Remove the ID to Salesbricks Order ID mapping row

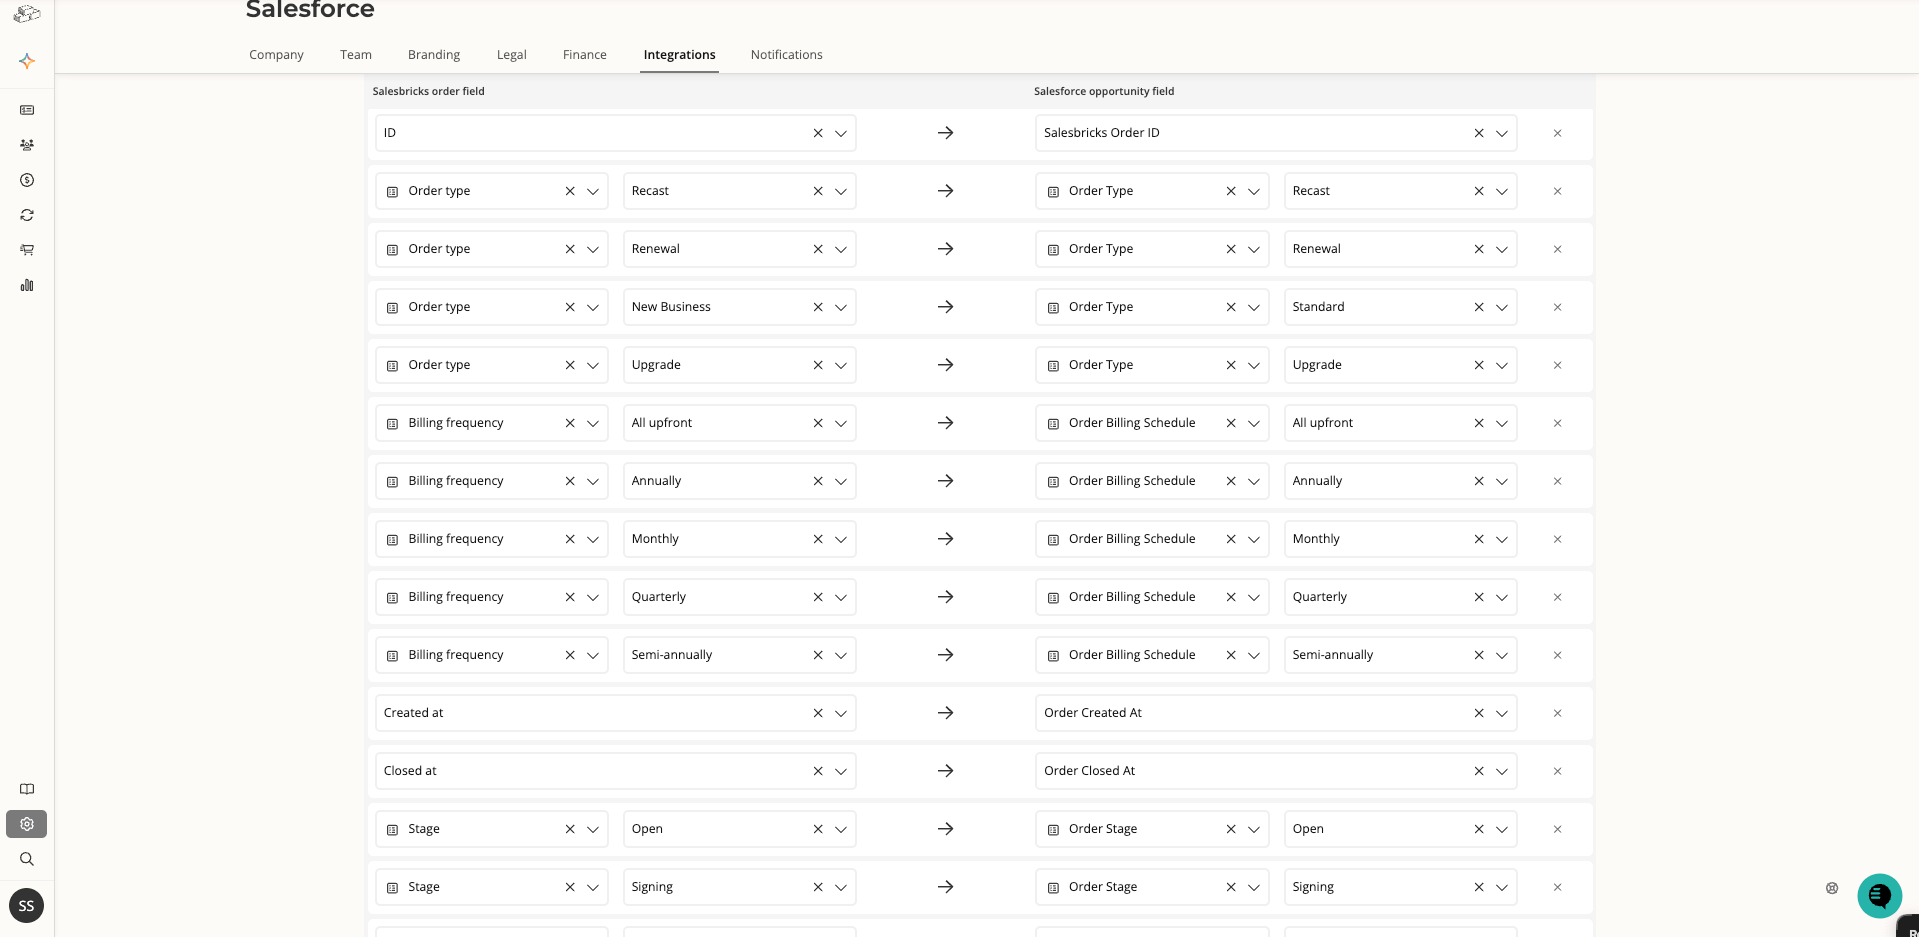tap(1557, 133)
